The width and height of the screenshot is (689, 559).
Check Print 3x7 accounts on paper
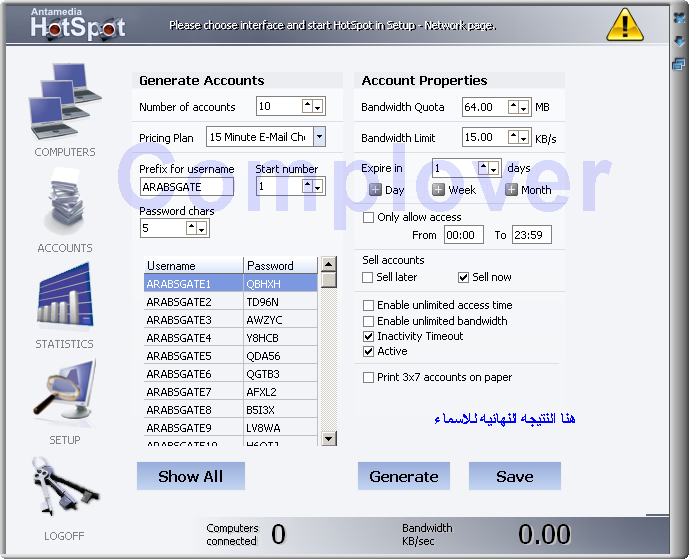pyautogui.click(x=368, y=377)
